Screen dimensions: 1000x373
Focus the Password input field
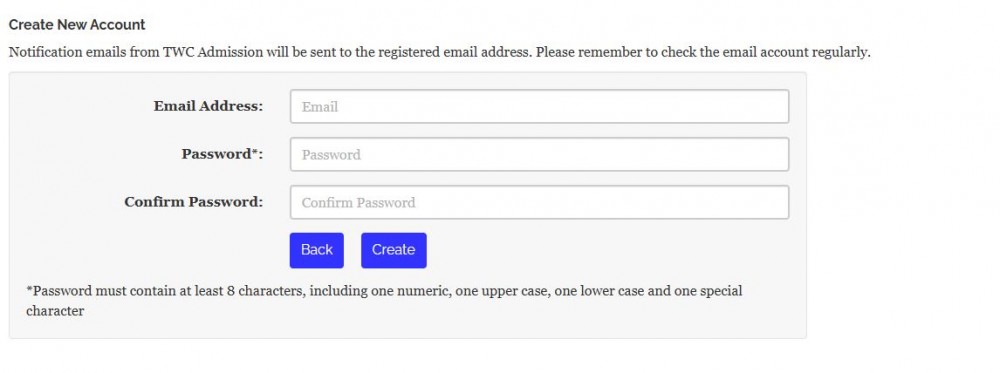tap(539, 154)
